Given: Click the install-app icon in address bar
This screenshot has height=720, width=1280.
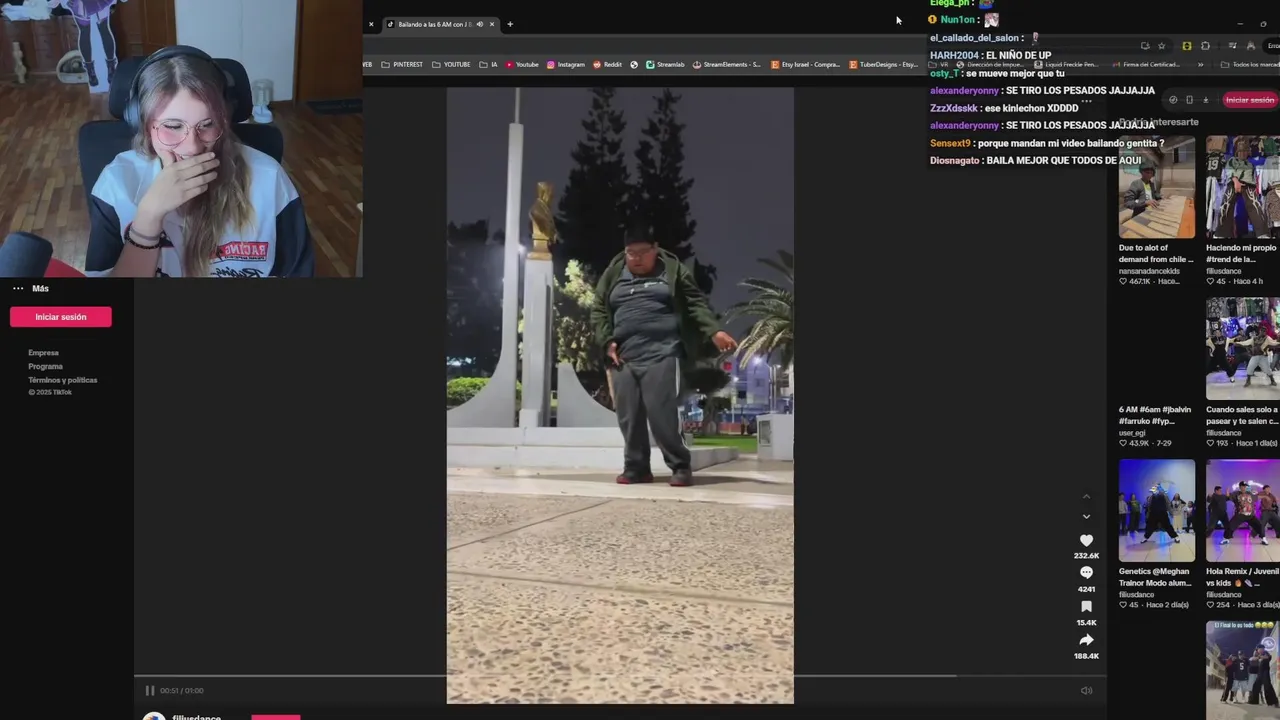Looking at the screenshot, I should click(1145, 46).
